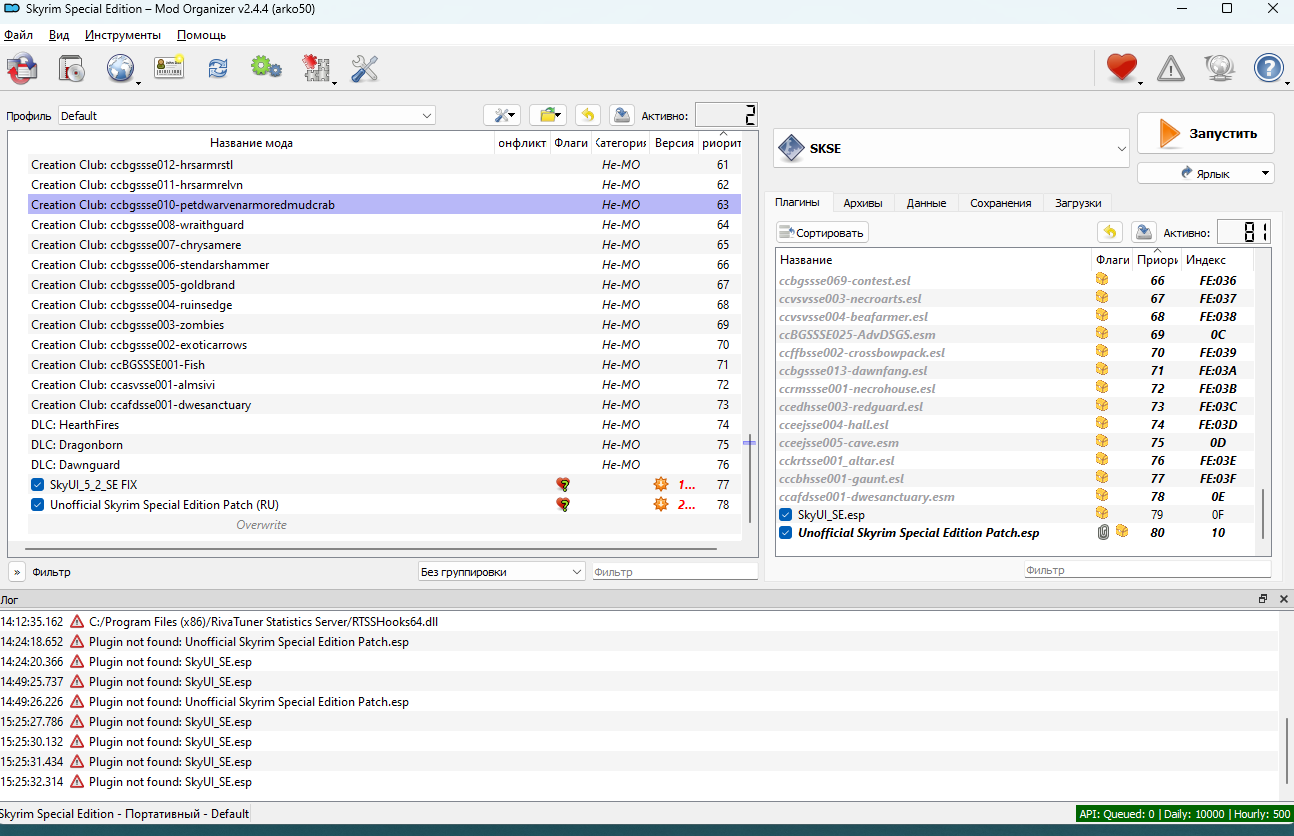Sort mods by Название мода column header

coord(252,143)
